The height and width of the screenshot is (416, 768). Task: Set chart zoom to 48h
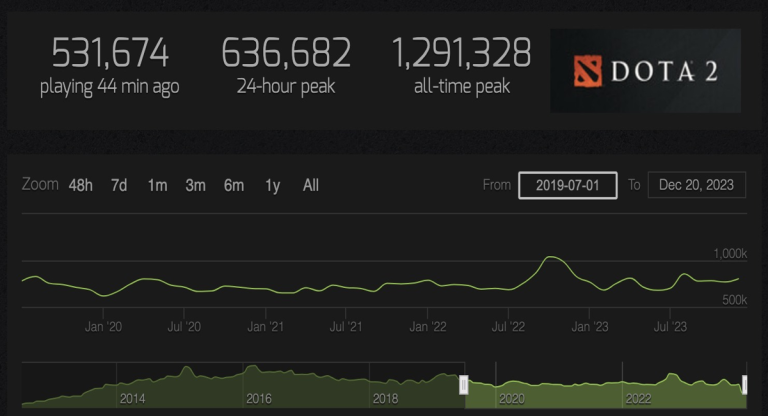(80, 185)
